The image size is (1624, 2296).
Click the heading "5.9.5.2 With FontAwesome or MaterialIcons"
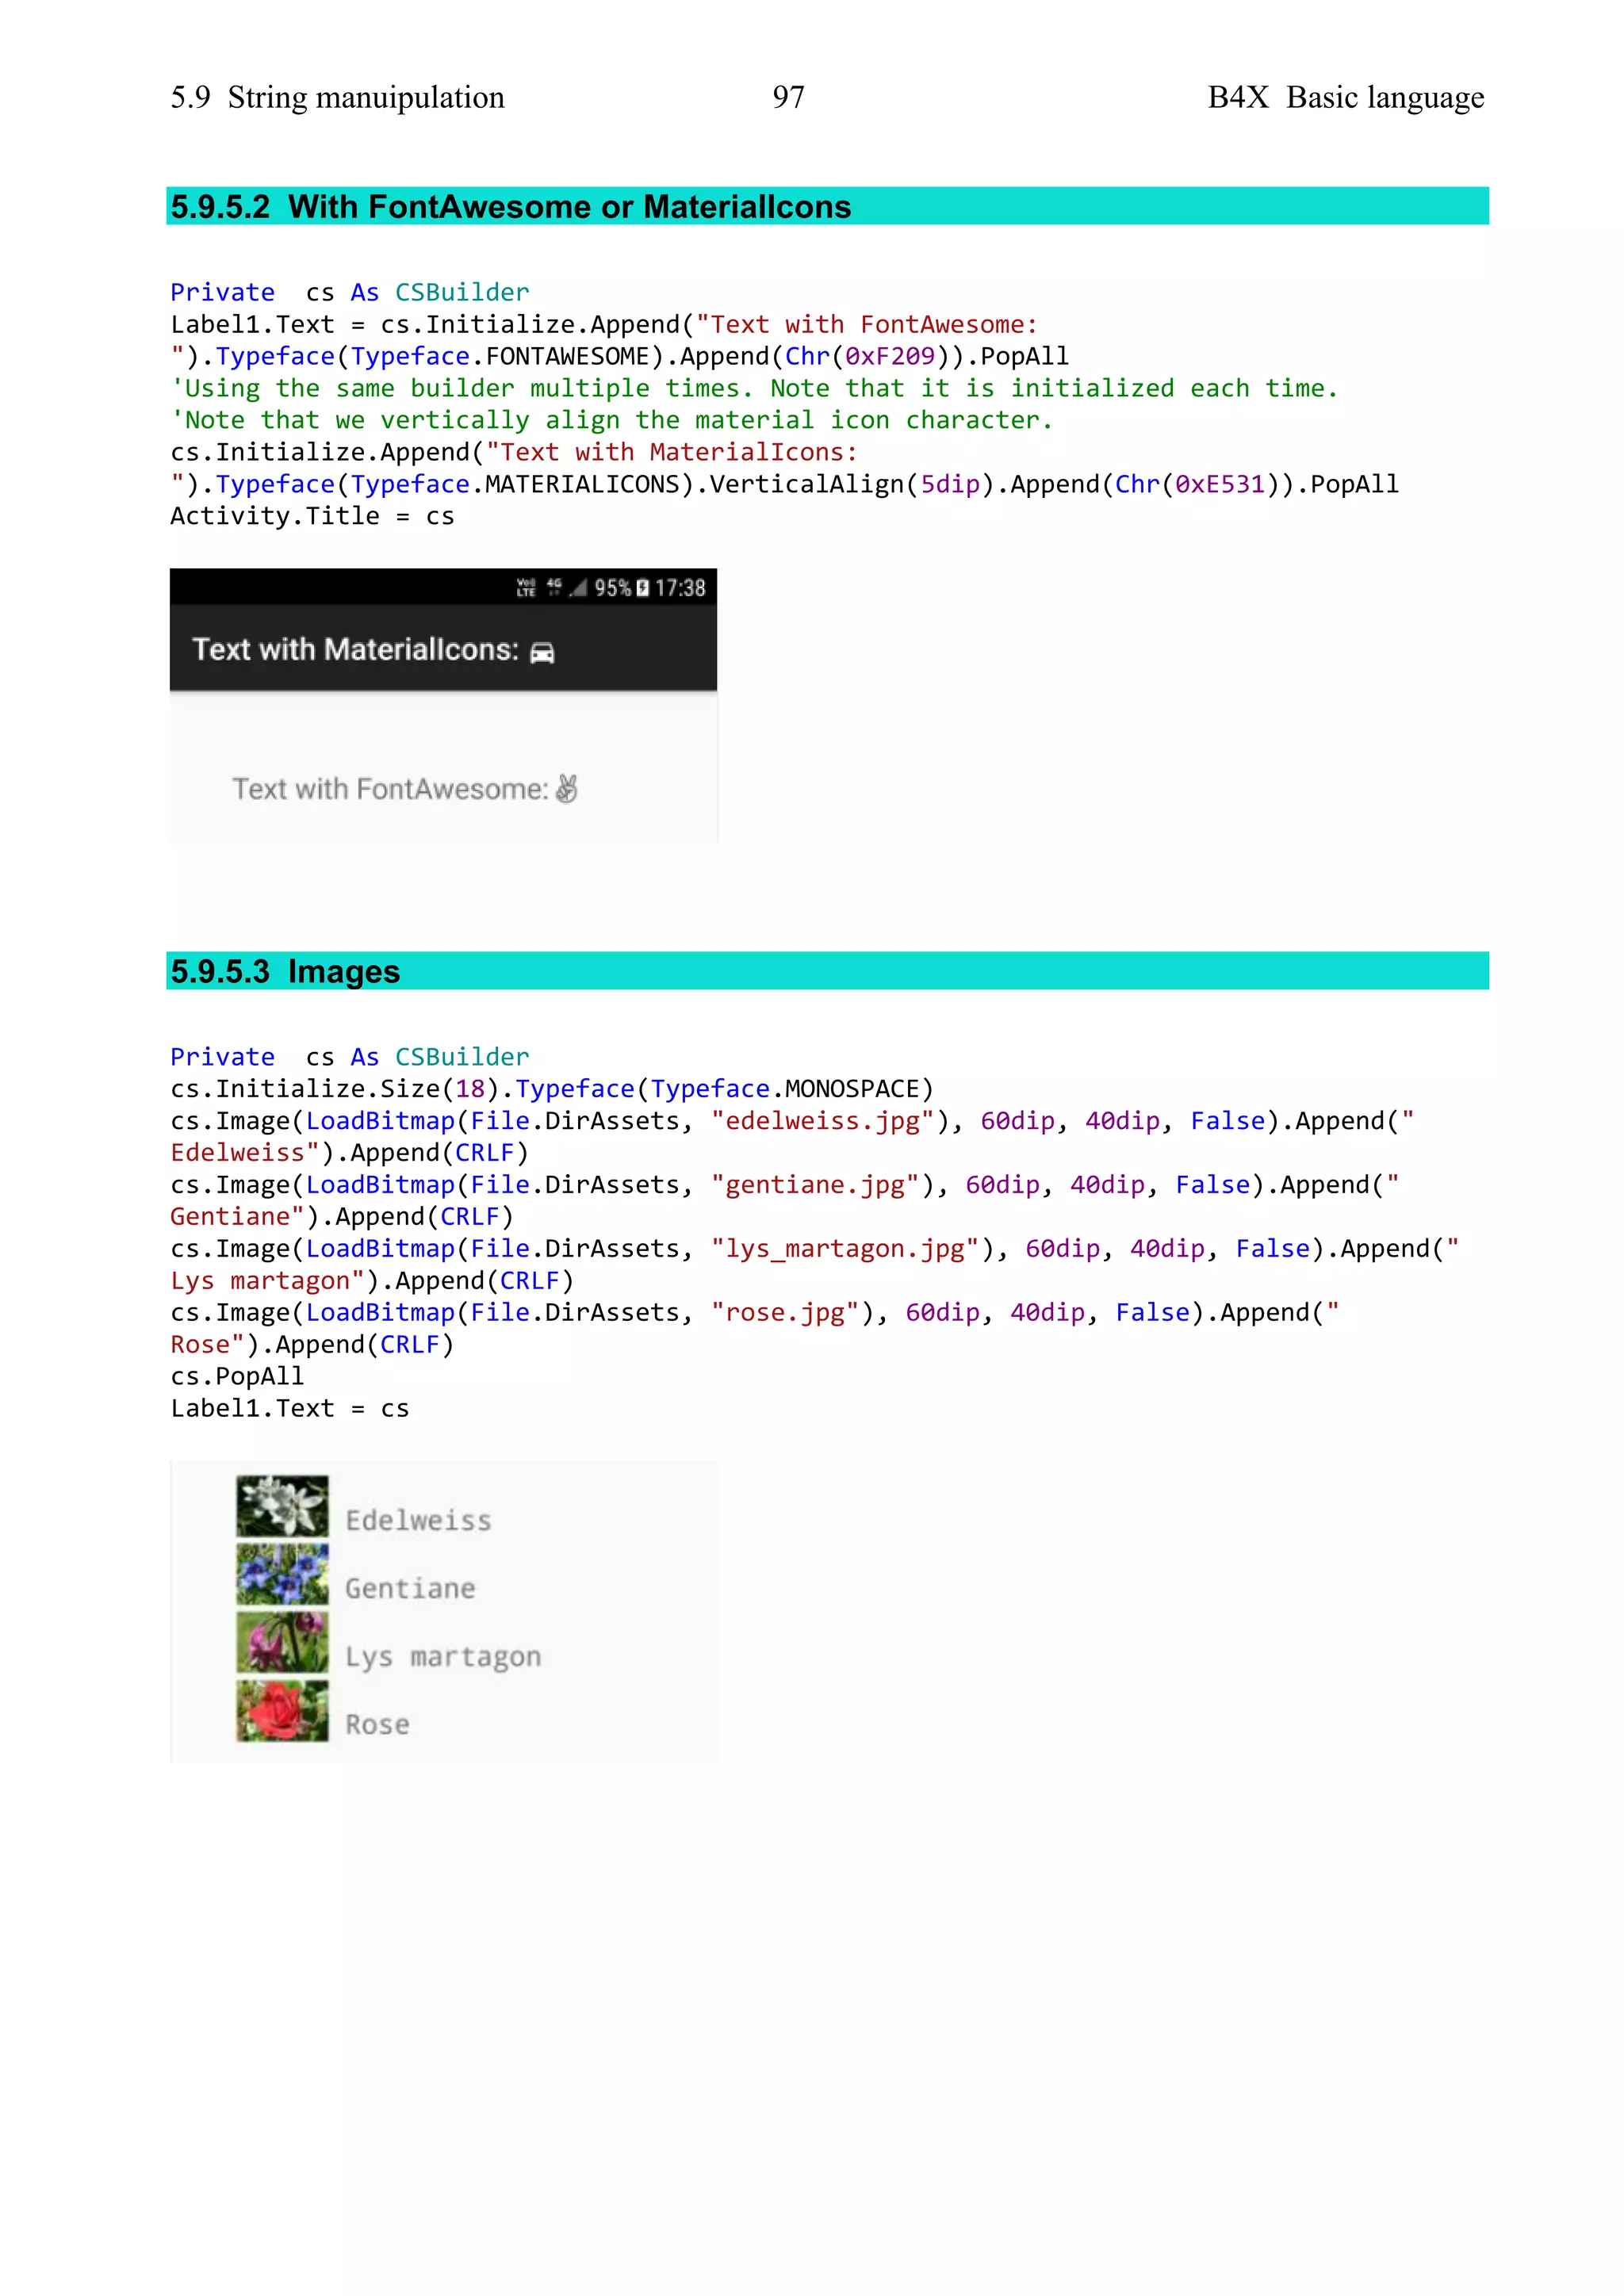click(x=510, y=207)
